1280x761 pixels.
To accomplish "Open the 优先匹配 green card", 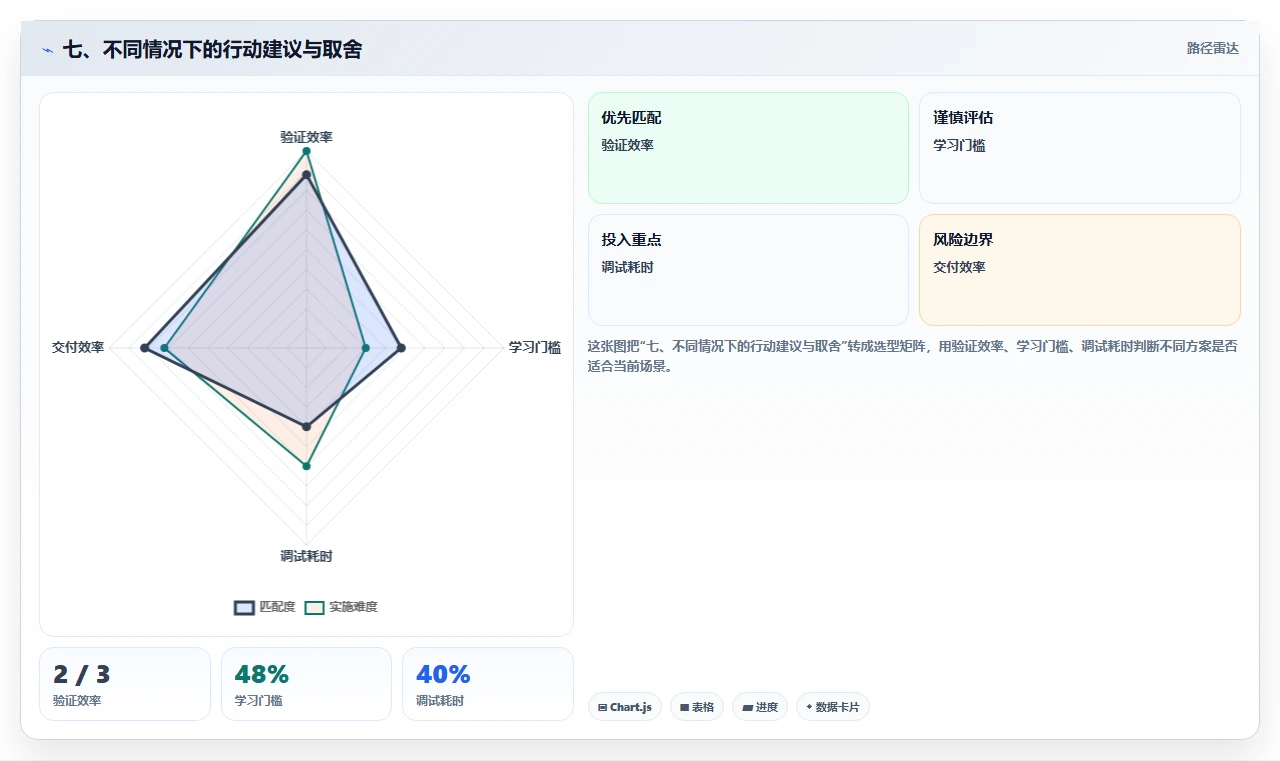I will coord(748,148).
